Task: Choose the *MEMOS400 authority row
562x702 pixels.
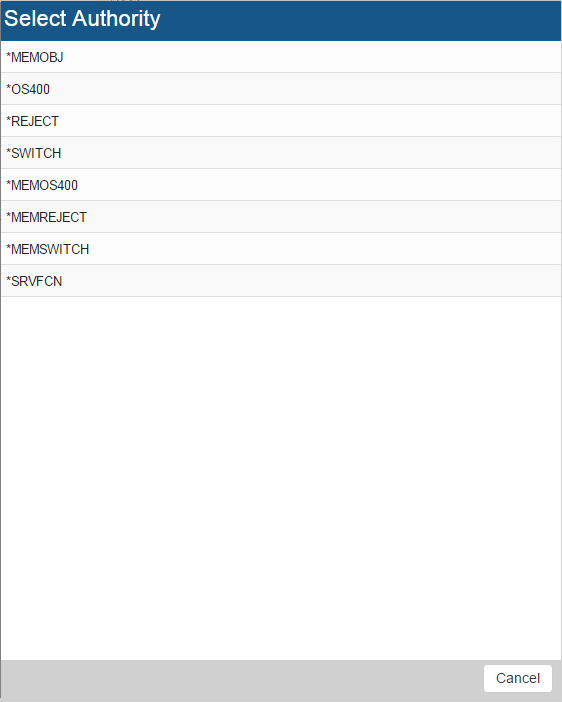Action: coord(281,185)
